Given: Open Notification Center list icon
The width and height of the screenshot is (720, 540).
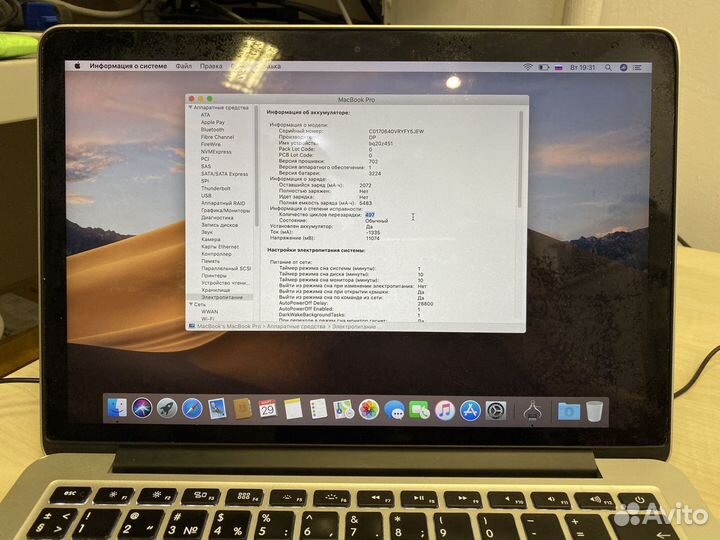Looking at the screenshot, I should (x=637, y=68).
